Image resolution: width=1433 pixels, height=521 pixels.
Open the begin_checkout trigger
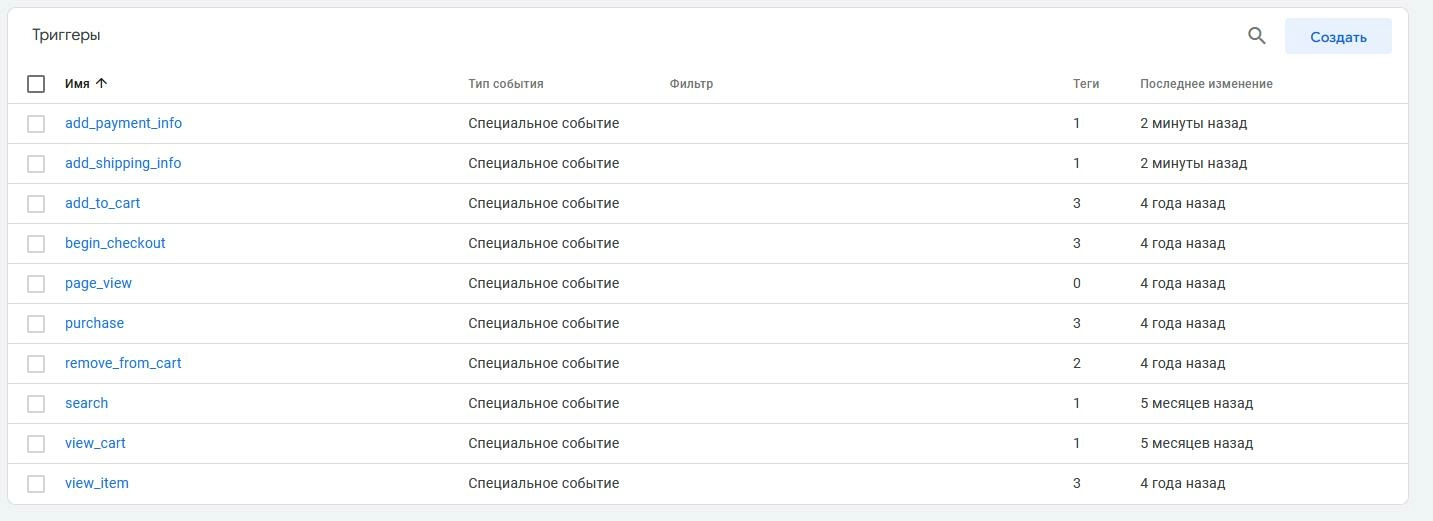(115, 243)
